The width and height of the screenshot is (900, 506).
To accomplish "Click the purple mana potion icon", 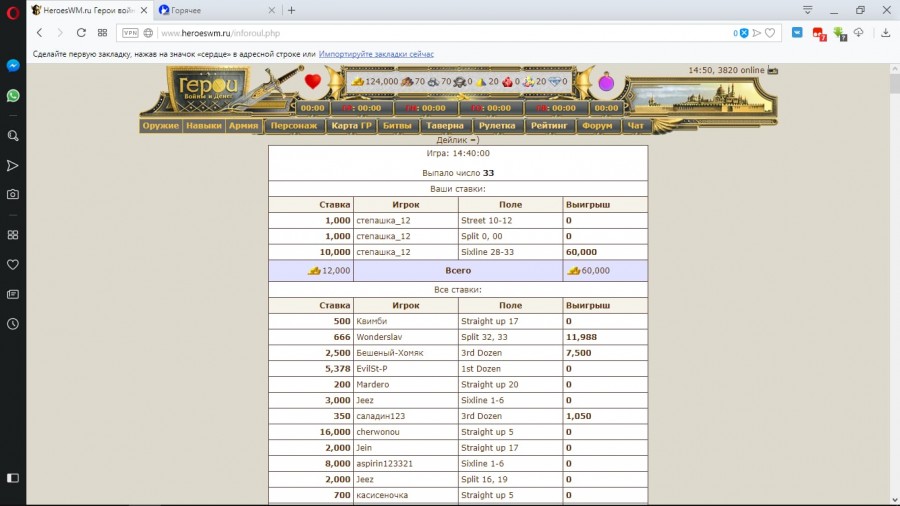I will pos(606,82).
